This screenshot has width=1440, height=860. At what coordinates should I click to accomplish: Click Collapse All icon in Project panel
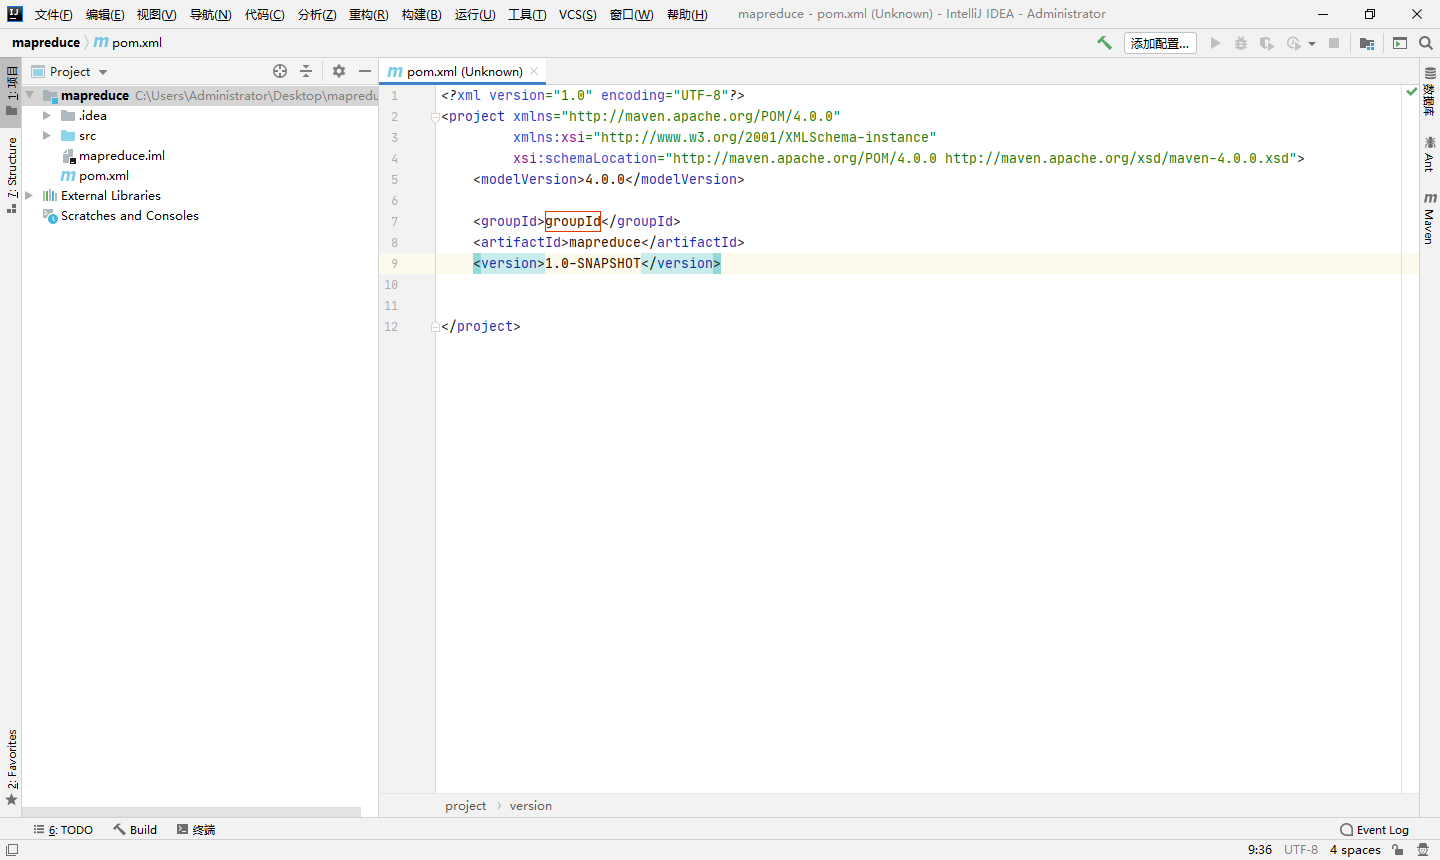306,71
